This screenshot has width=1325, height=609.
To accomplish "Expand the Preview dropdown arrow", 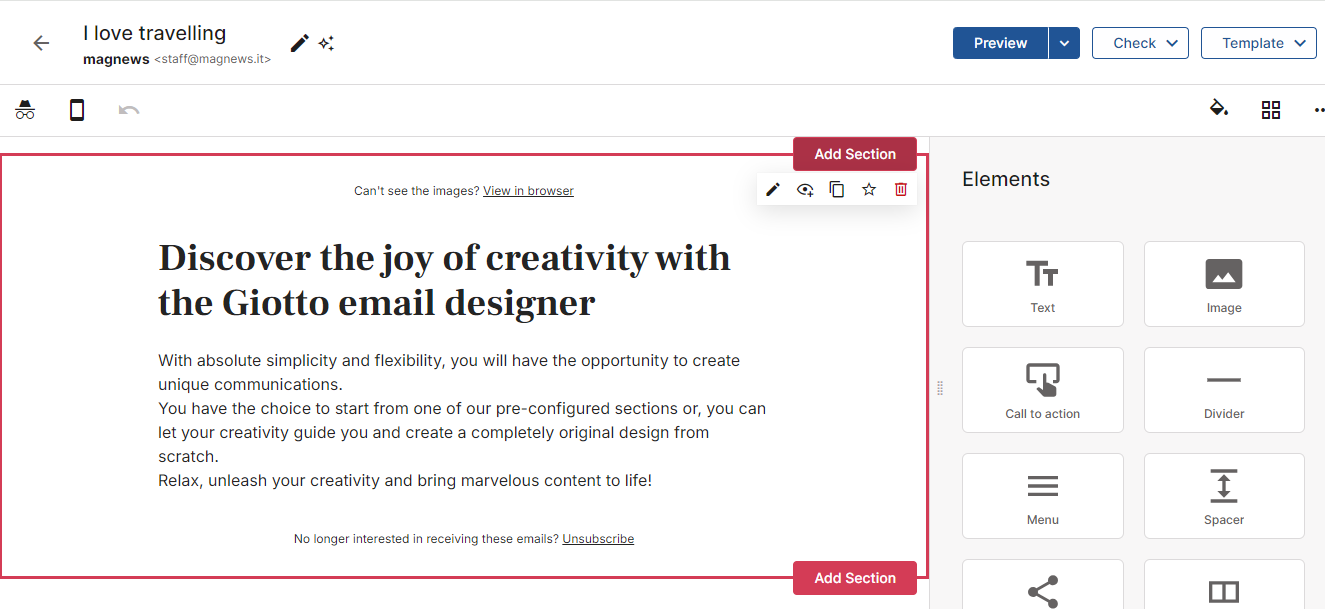I will (1064, 43).
